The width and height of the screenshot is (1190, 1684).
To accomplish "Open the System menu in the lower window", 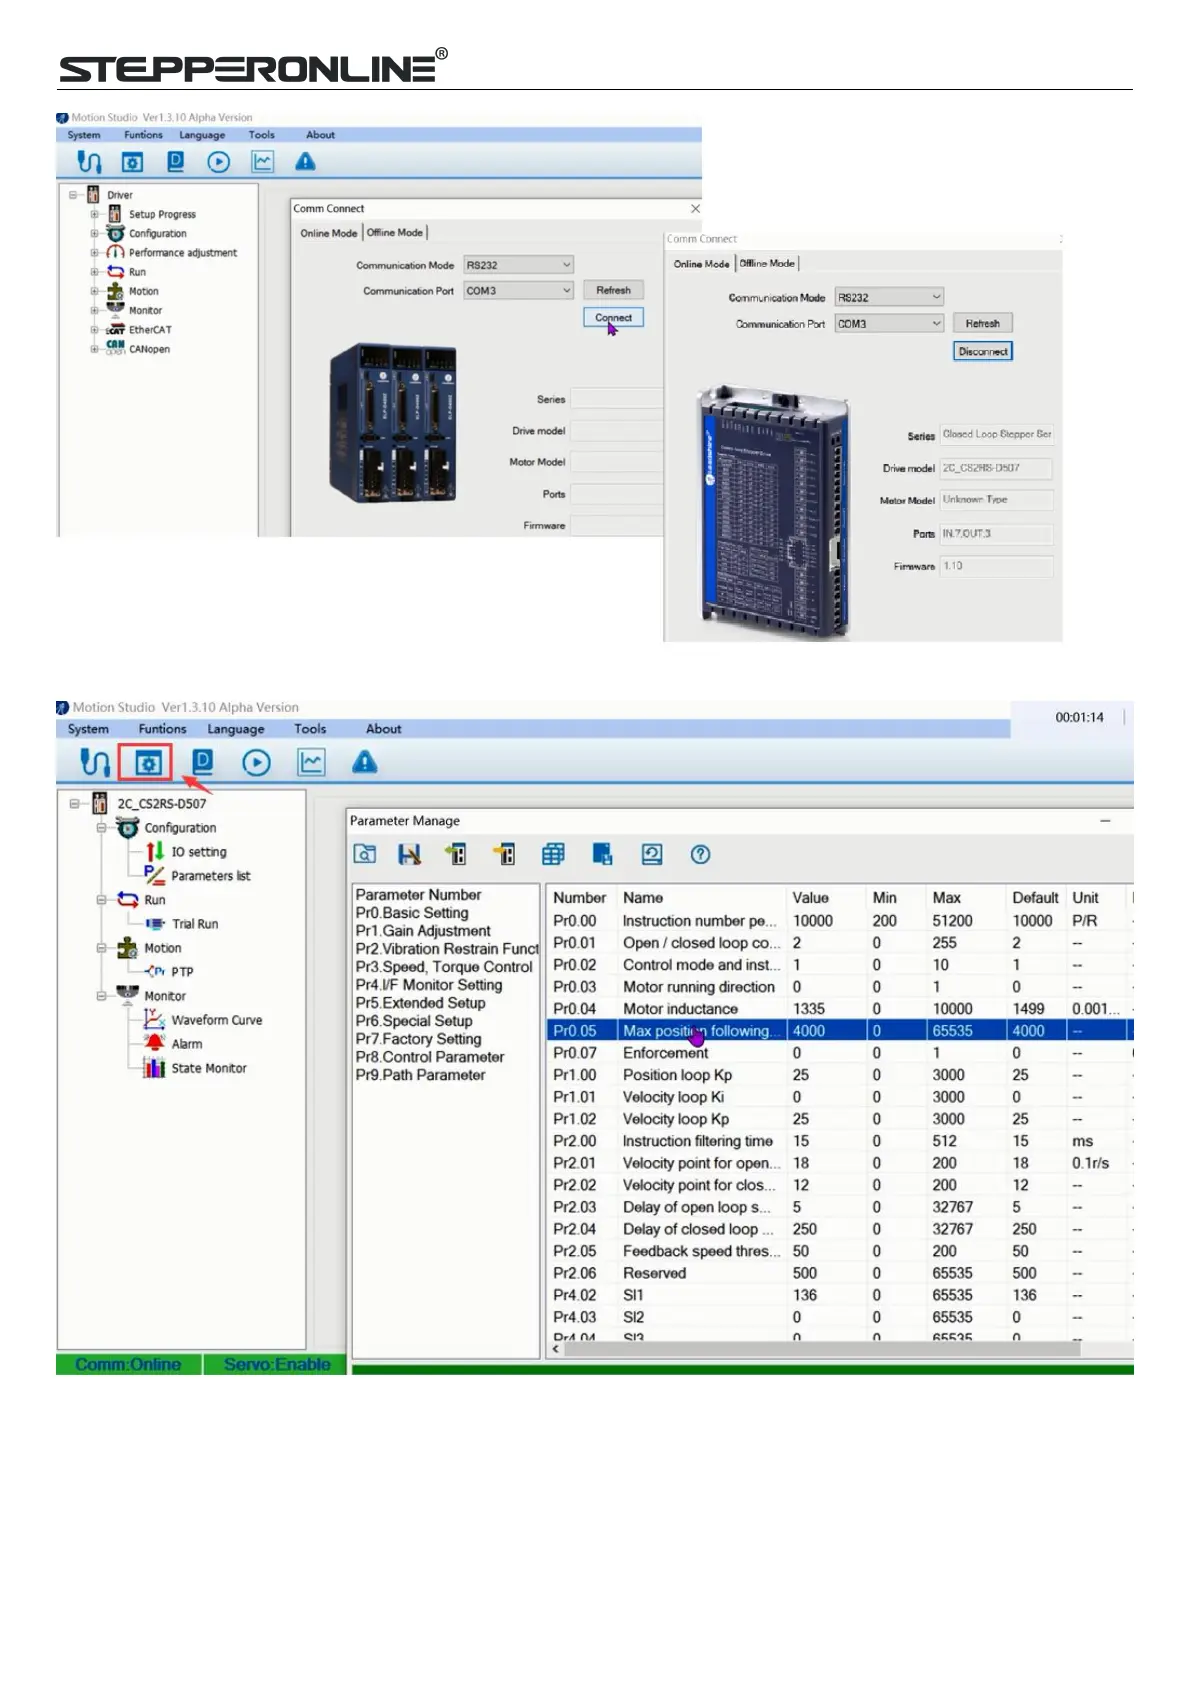I will 88,729.
